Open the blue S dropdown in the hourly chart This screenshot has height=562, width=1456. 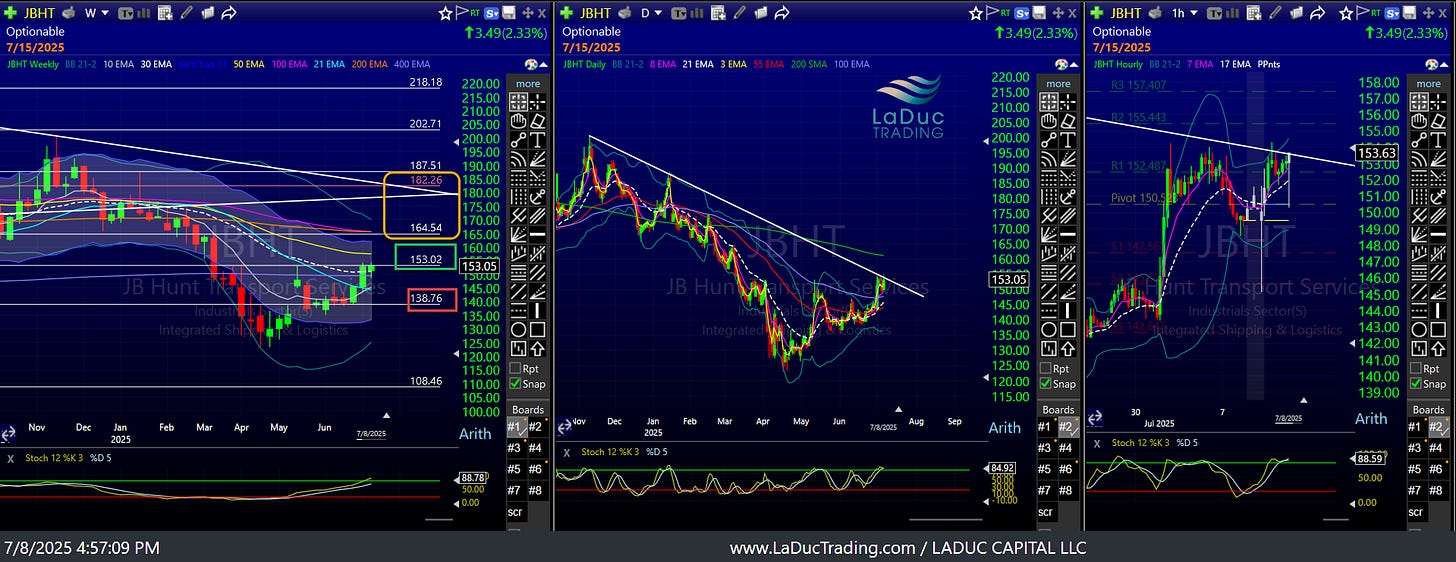point(1392,13)
